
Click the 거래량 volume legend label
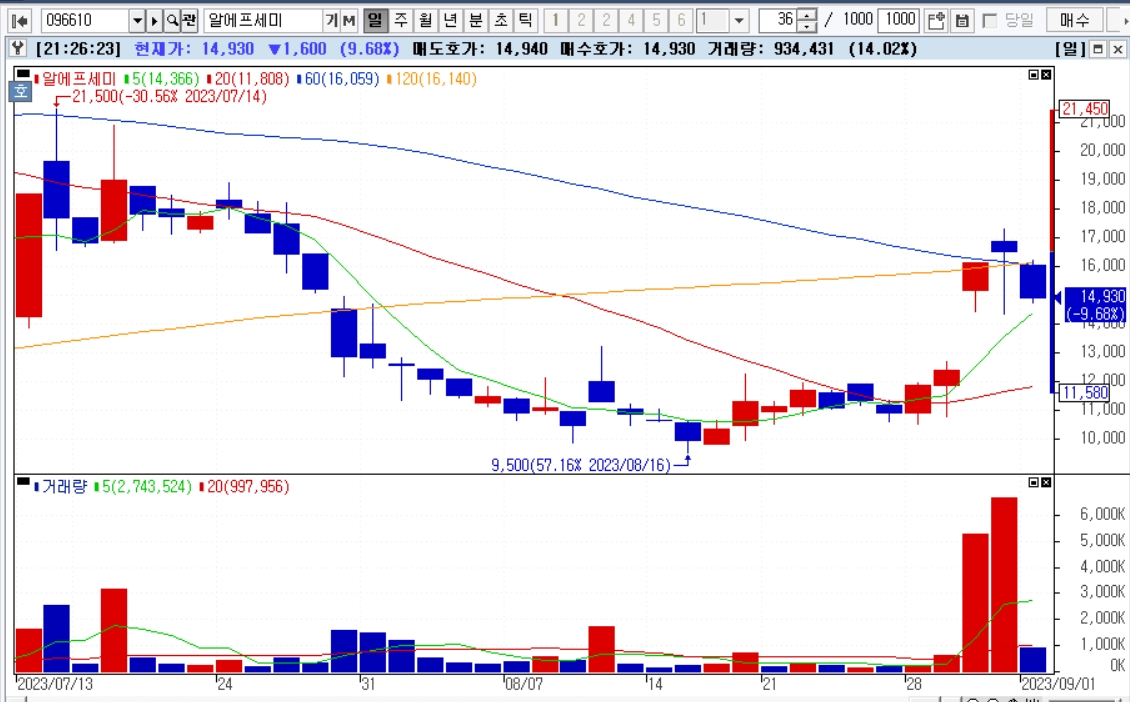coord(63,486)
